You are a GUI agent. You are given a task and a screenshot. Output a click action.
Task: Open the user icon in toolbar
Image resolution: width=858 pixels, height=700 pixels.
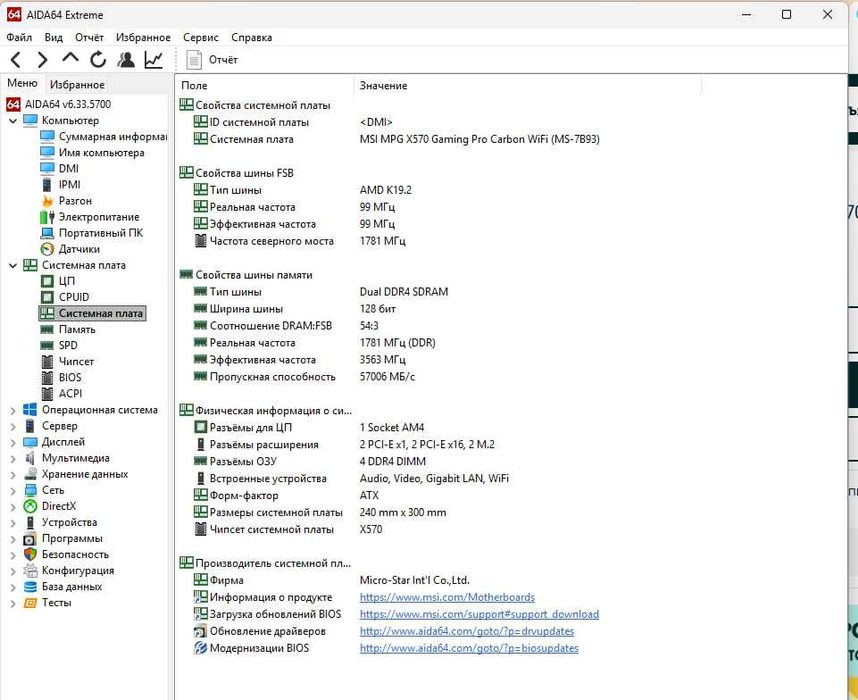tap(126, 59)
